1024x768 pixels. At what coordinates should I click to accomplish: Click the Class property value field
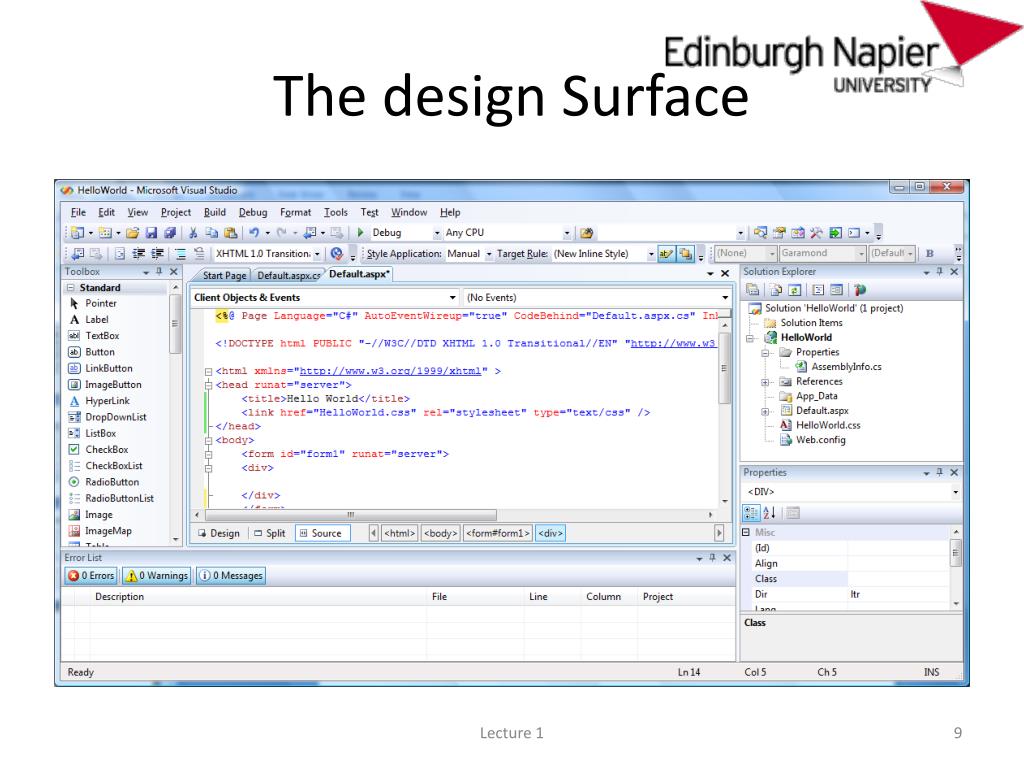click(899, 579)
